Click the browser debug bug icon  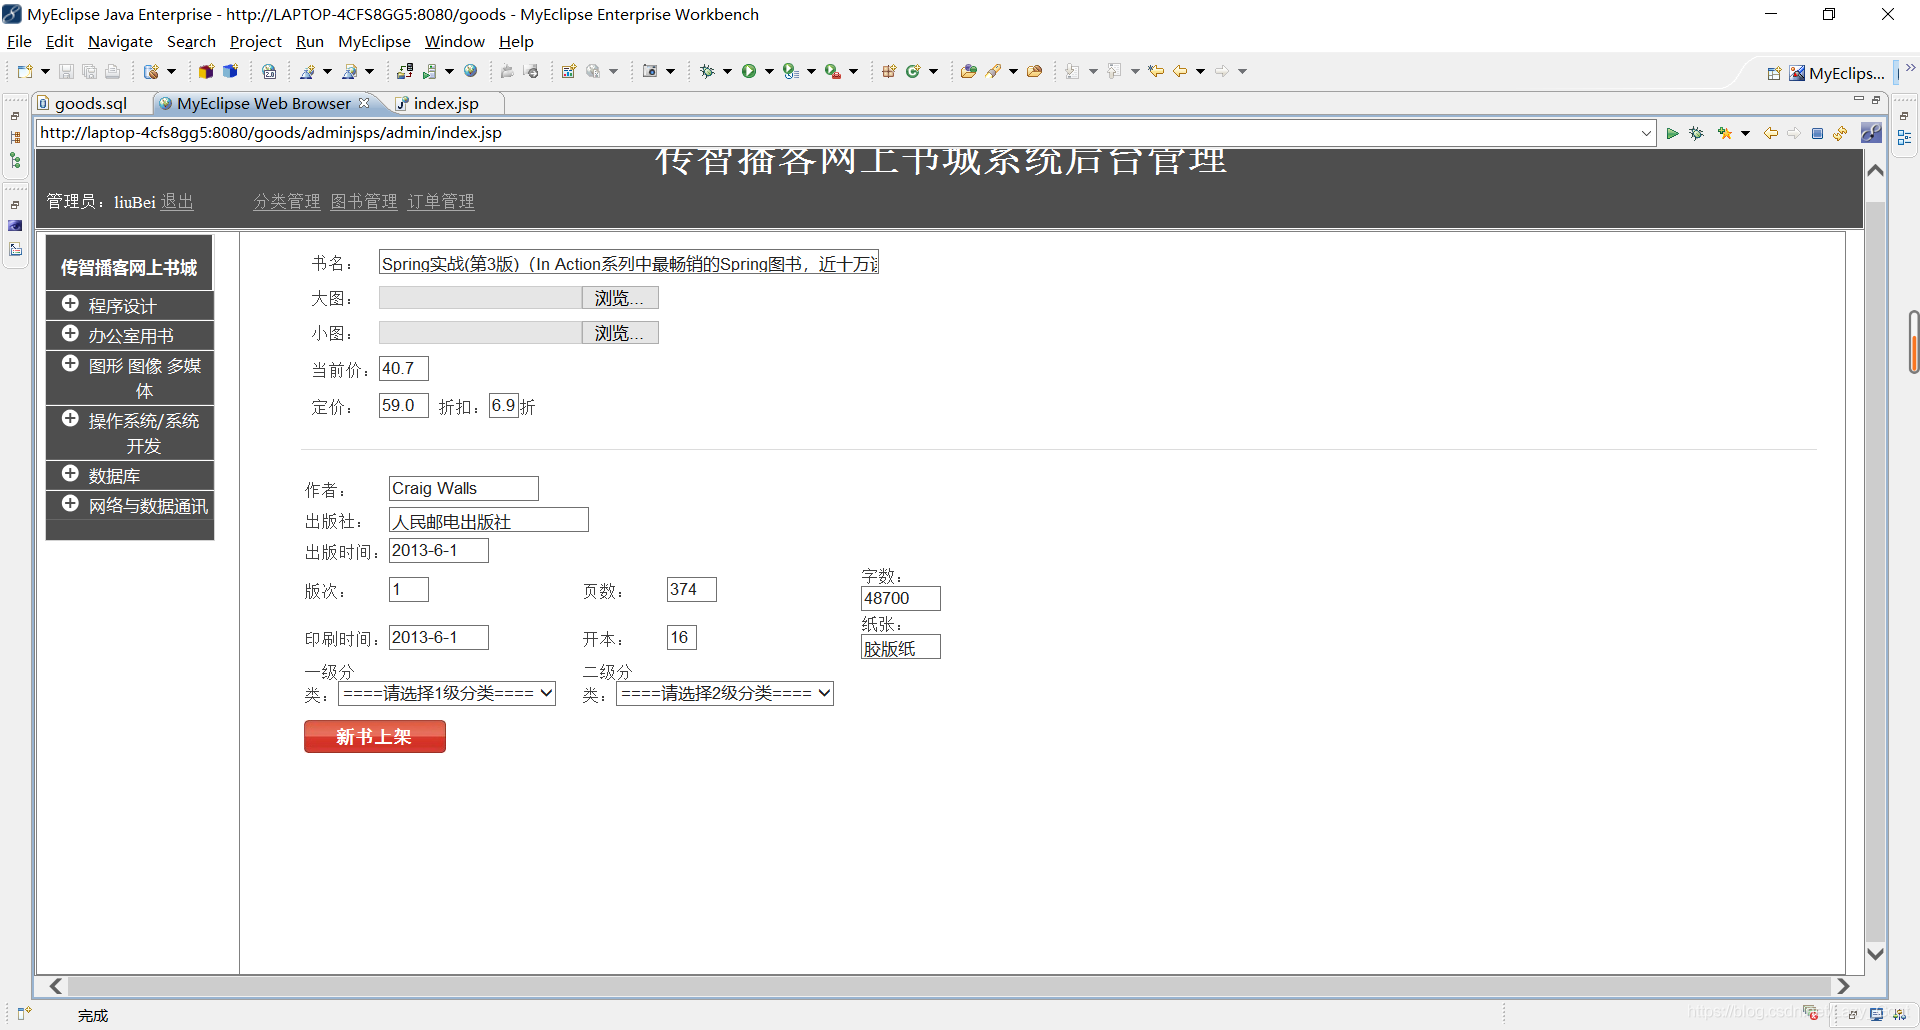pyautogui.click(x=1696, y=133)
